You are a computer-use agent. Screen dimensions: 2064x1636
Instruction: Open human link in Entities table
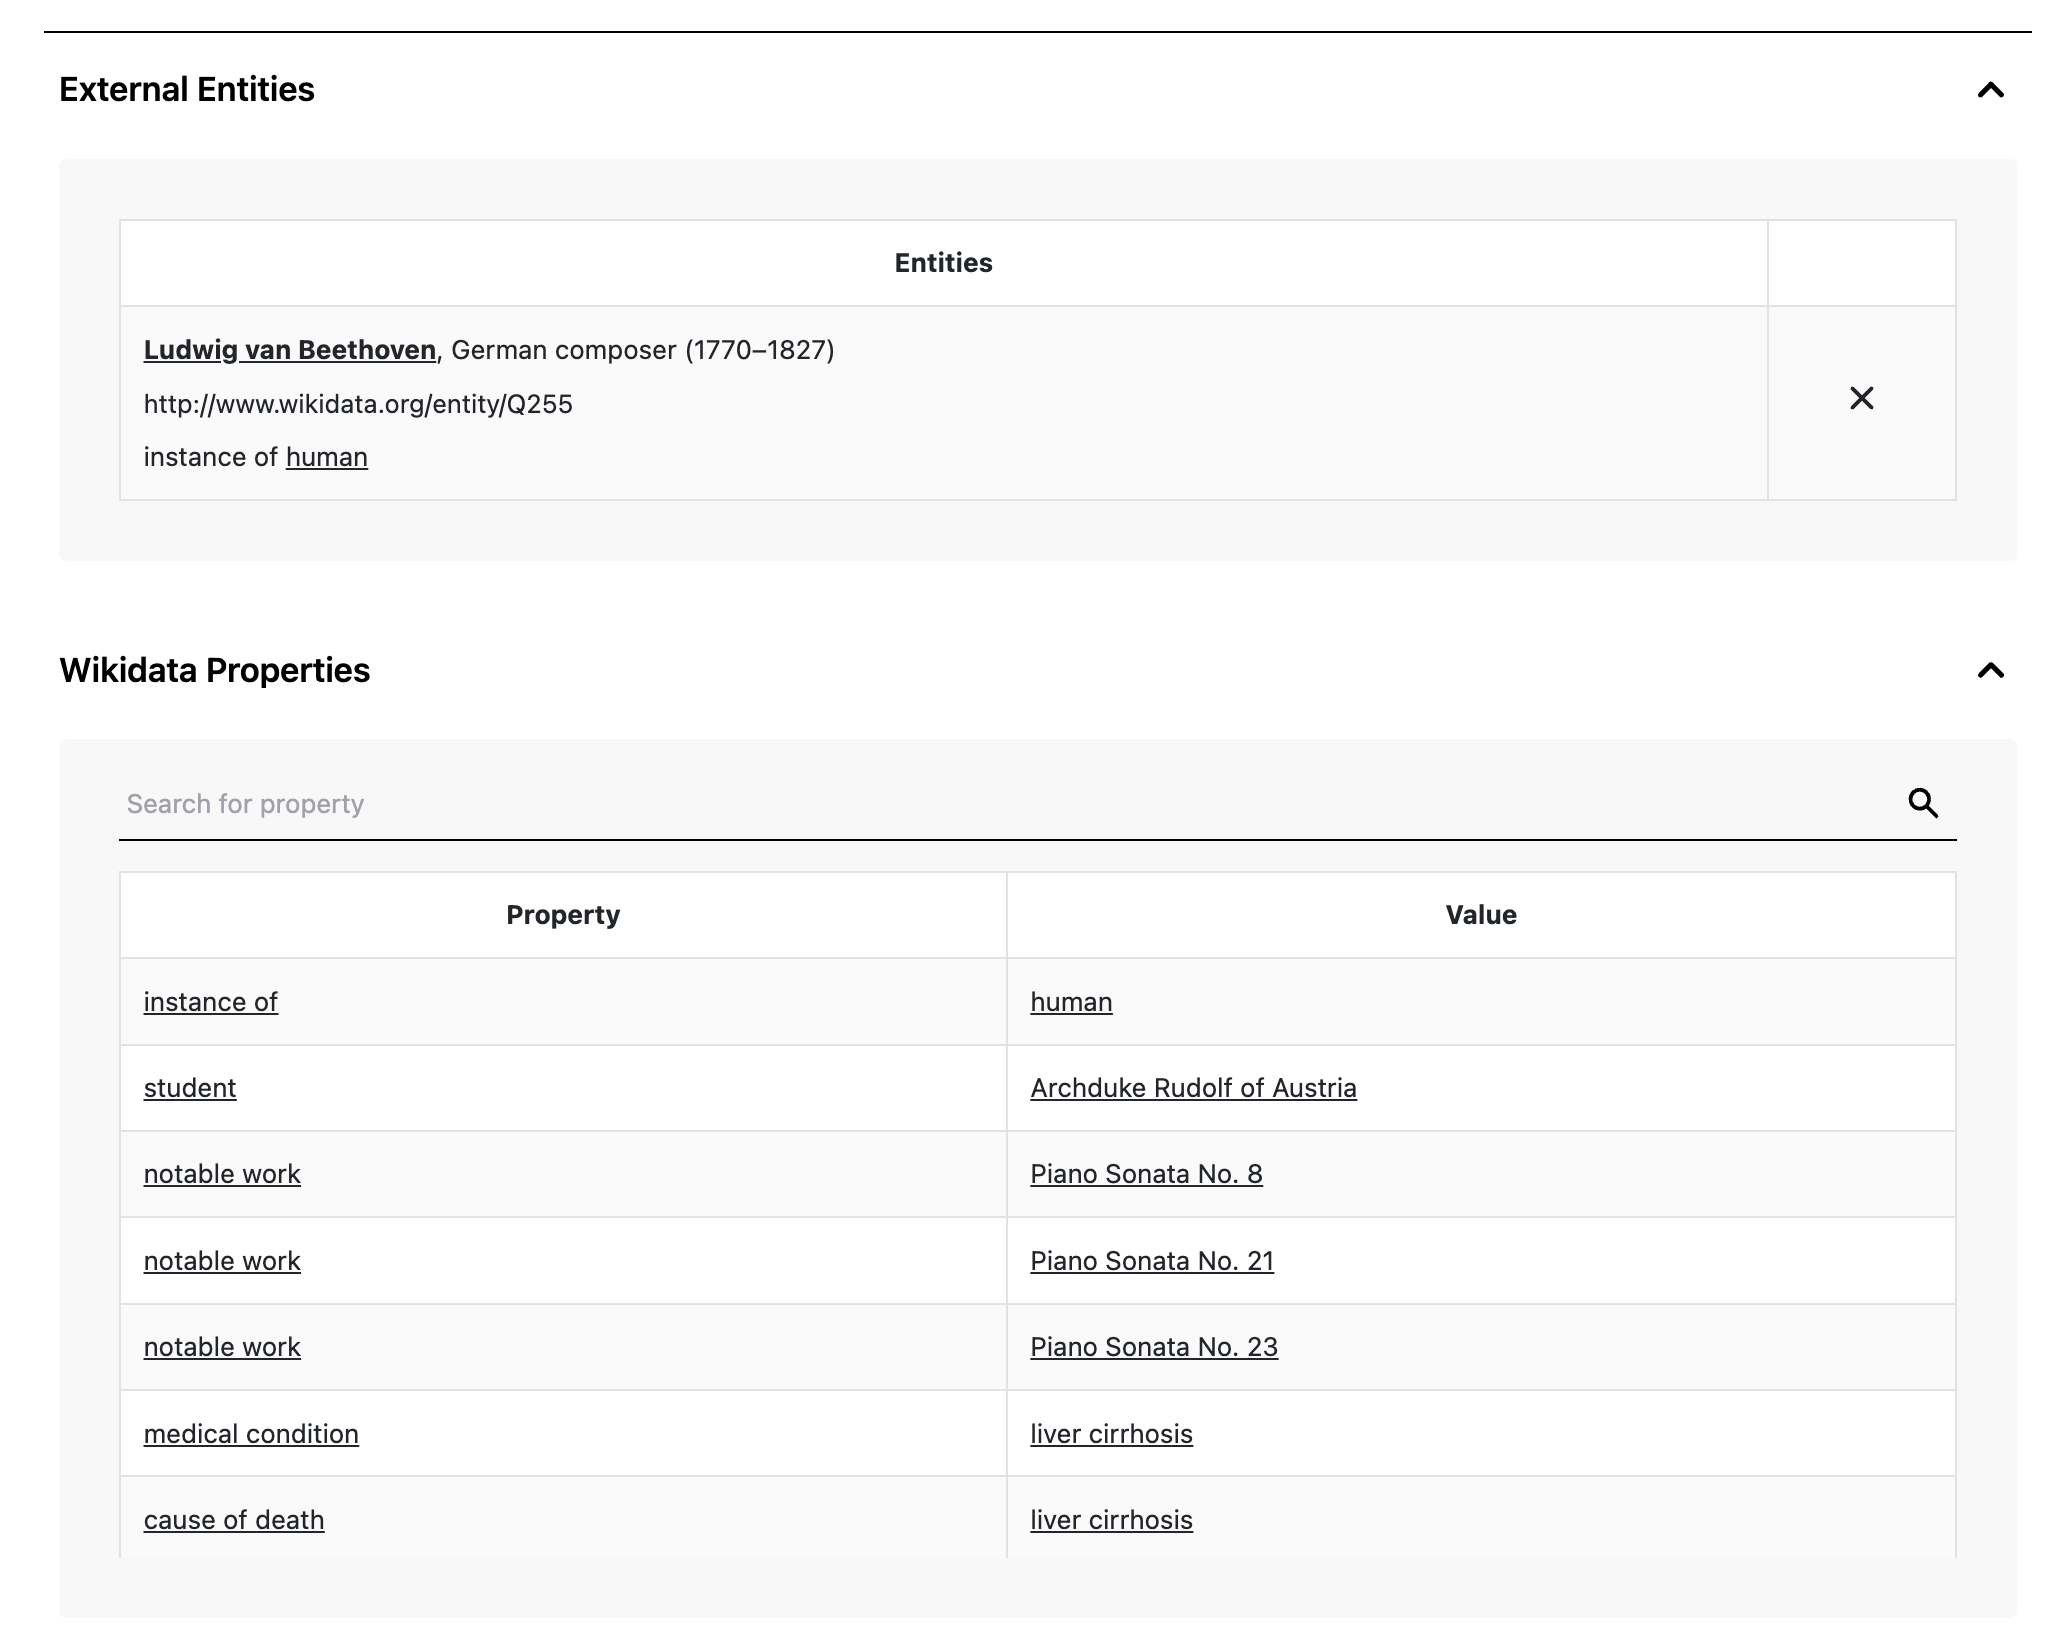[326, 457]
